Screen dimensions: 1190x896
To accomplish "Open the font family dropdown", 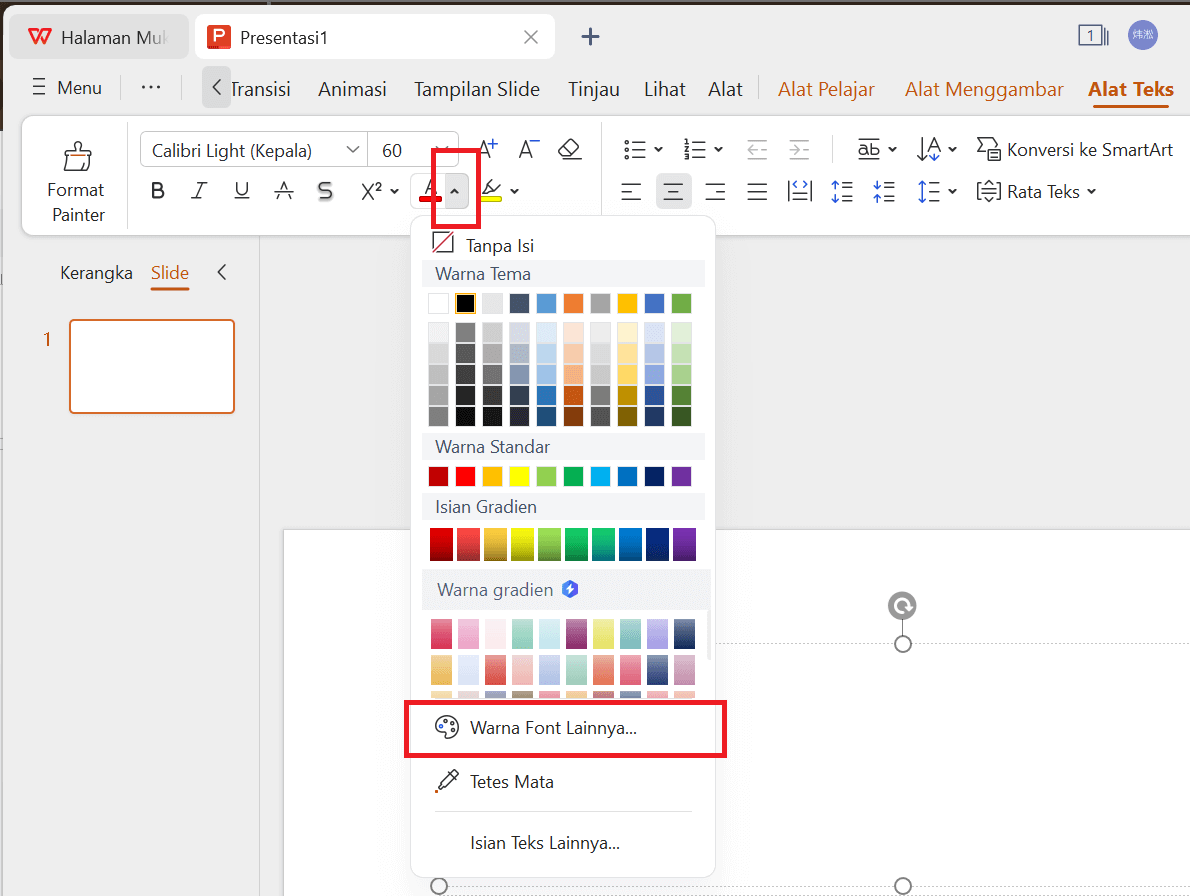I will (x=353, y=148).
